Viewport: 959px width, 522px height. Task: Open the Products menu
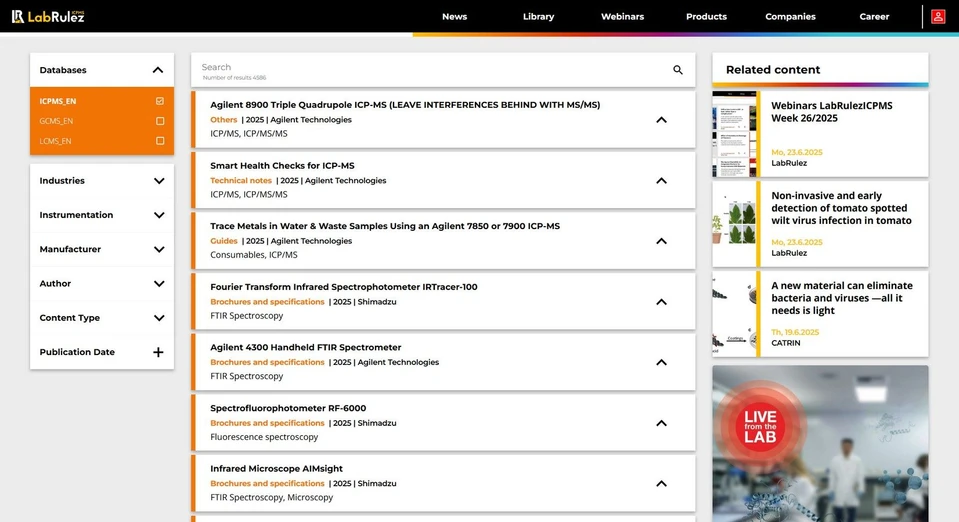click(x=706, y=17)
